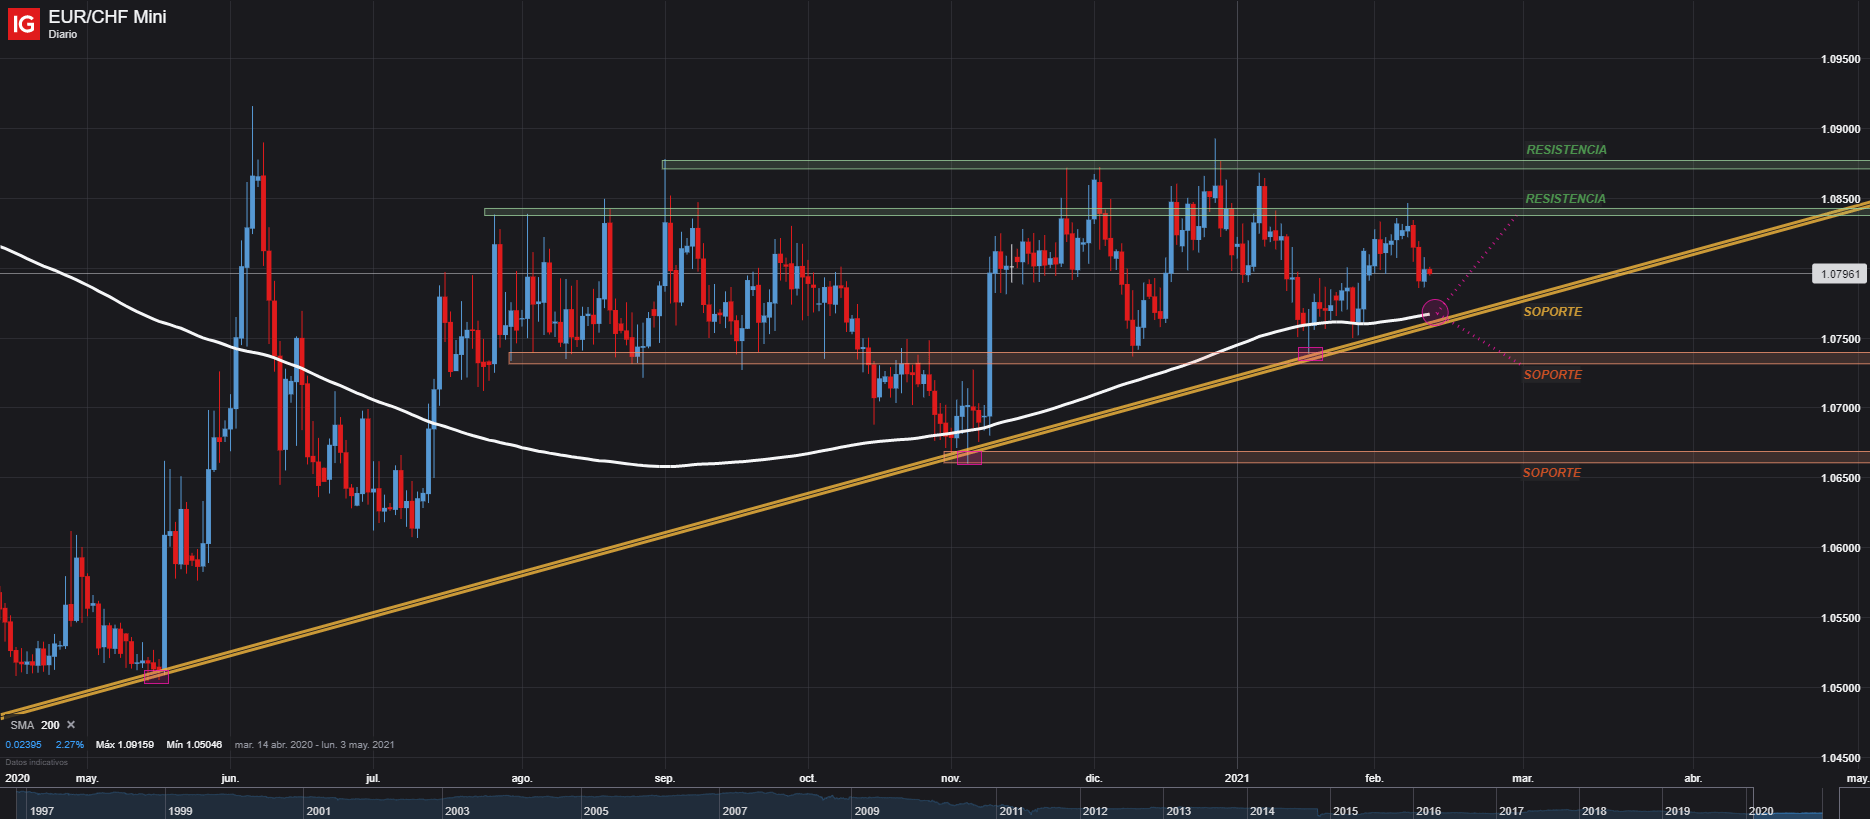Click the 0.02395 range difference value
The image size is (1870, 819).
click(24, 745)
